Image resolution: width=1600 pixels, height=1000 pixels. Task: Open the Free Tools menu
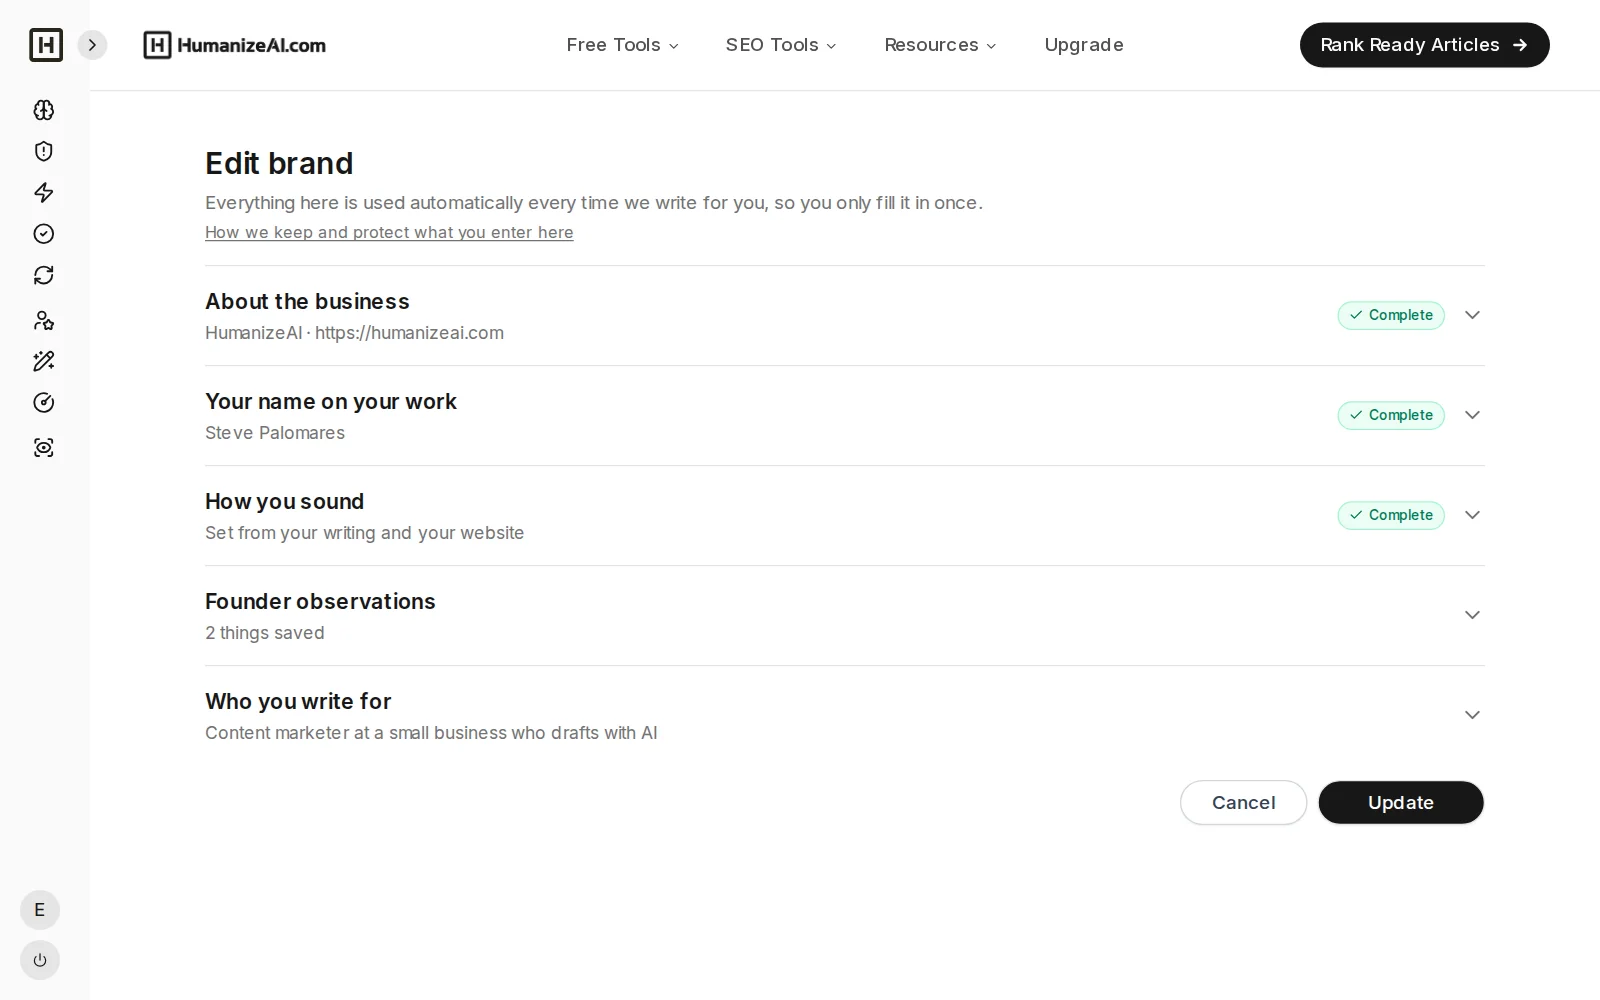pyautogui.click(x=622, y=45)
